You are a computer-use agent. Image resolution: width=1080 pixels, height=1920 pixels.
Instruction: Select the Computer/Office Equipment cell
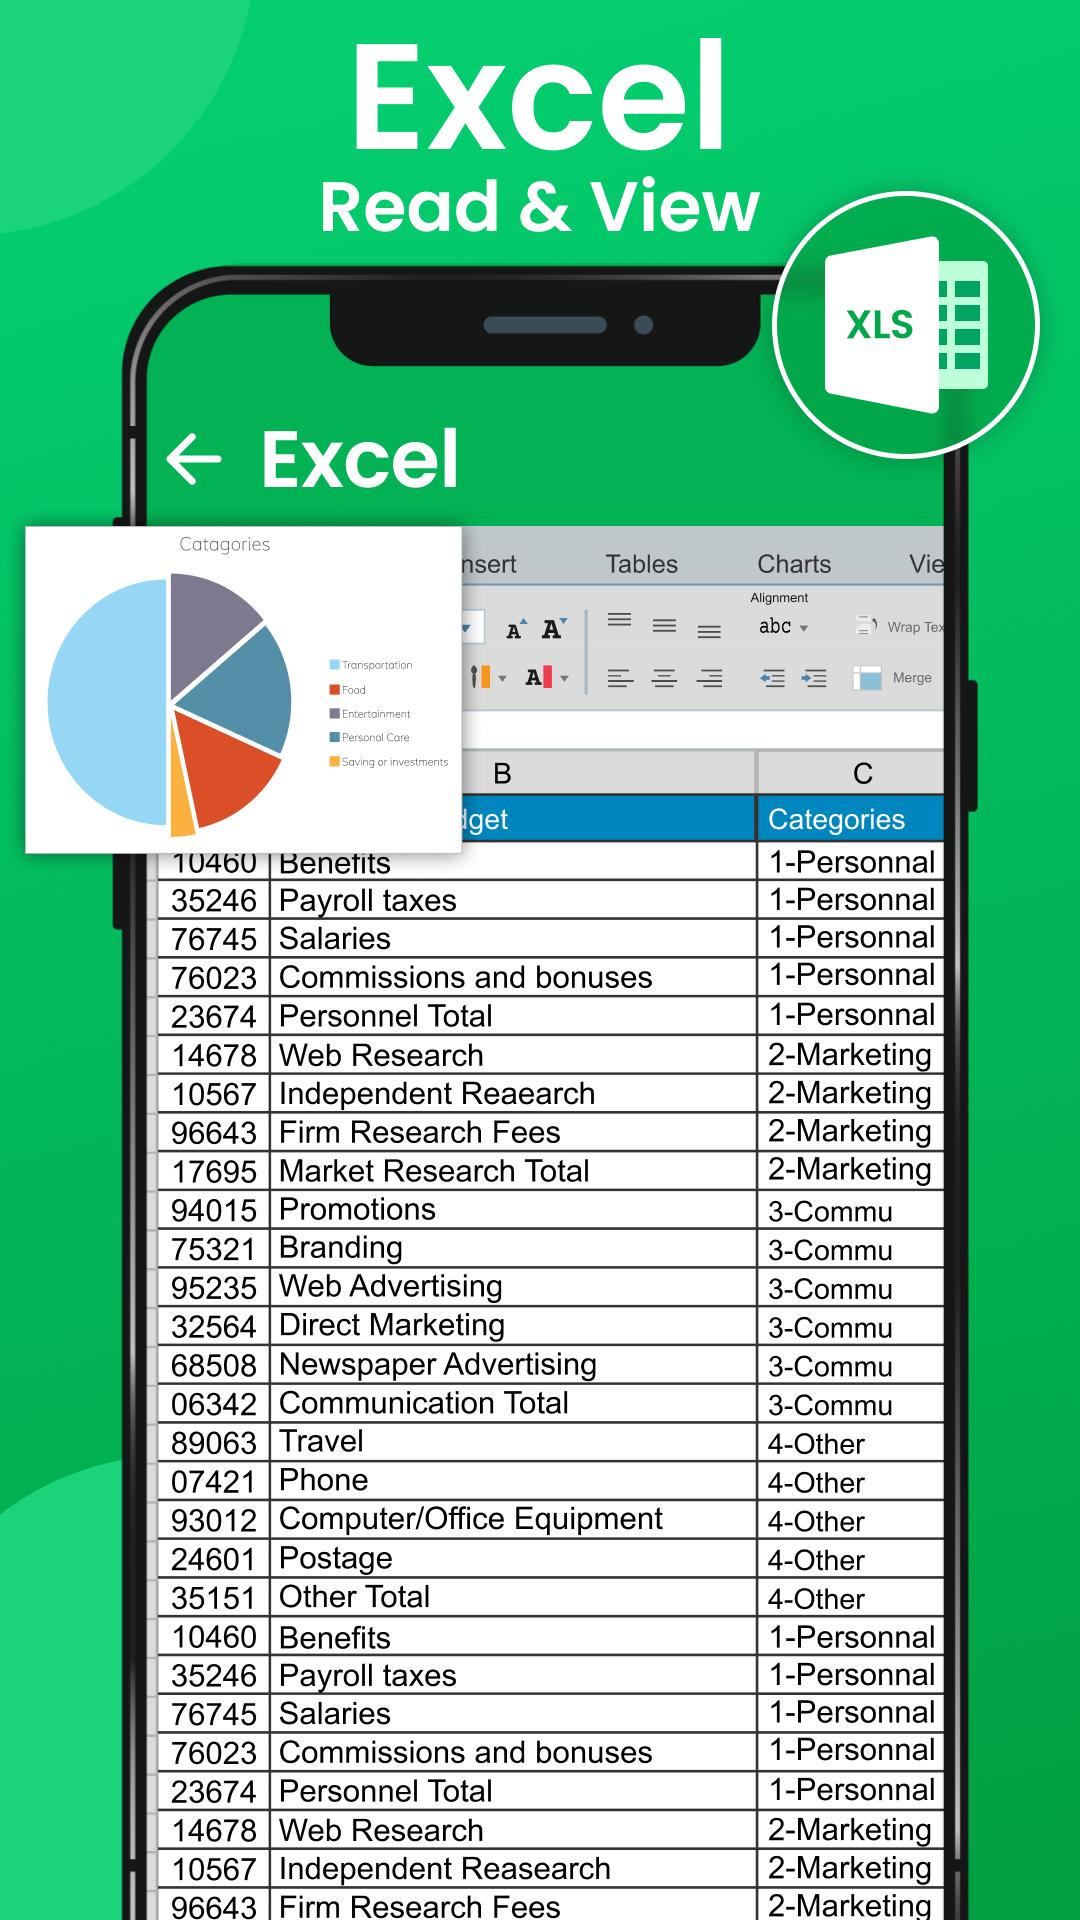tap(513, 1520)
